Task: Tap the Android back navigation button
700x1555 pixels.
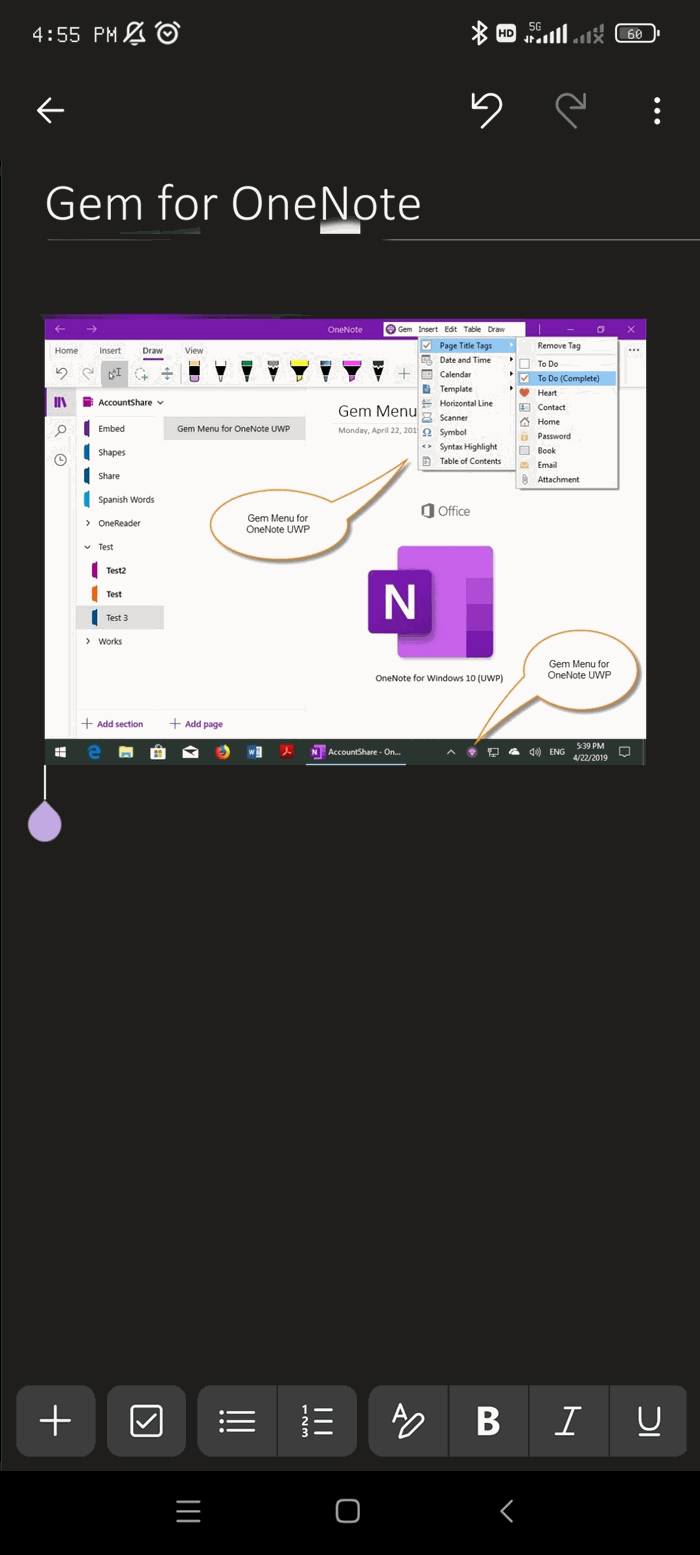Action: click(x=506, y=1511)
